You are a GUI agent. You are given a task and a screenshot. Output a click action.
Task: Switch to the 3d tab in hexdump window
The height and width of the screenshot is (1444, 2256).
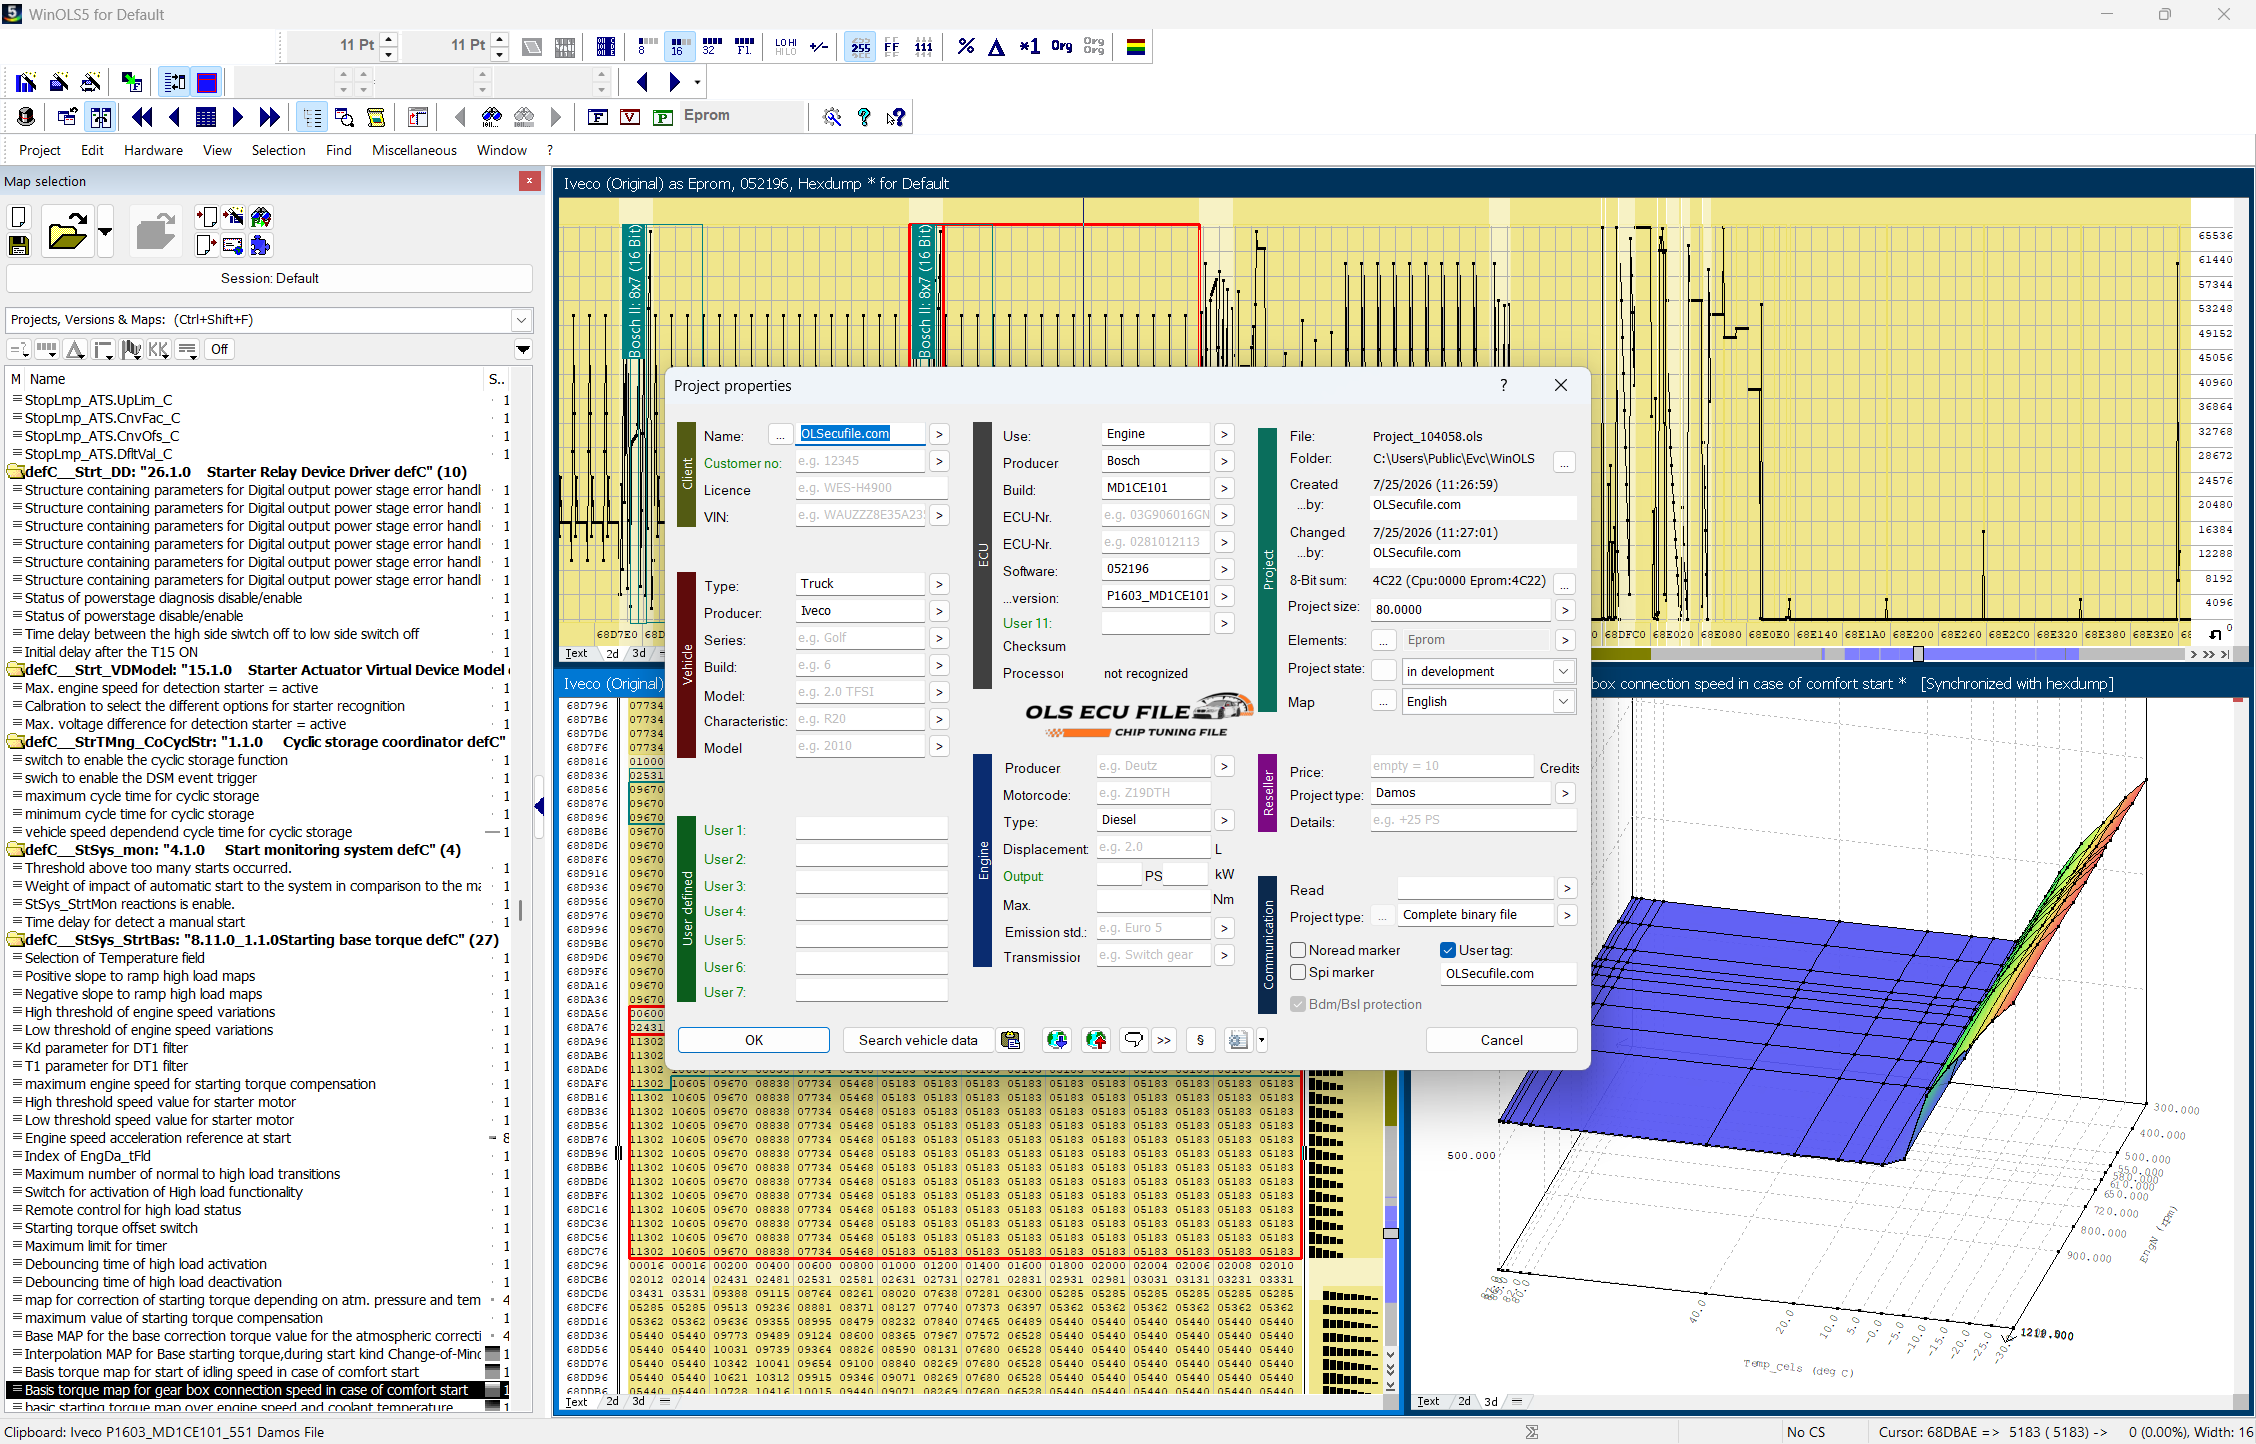[639, 653]
